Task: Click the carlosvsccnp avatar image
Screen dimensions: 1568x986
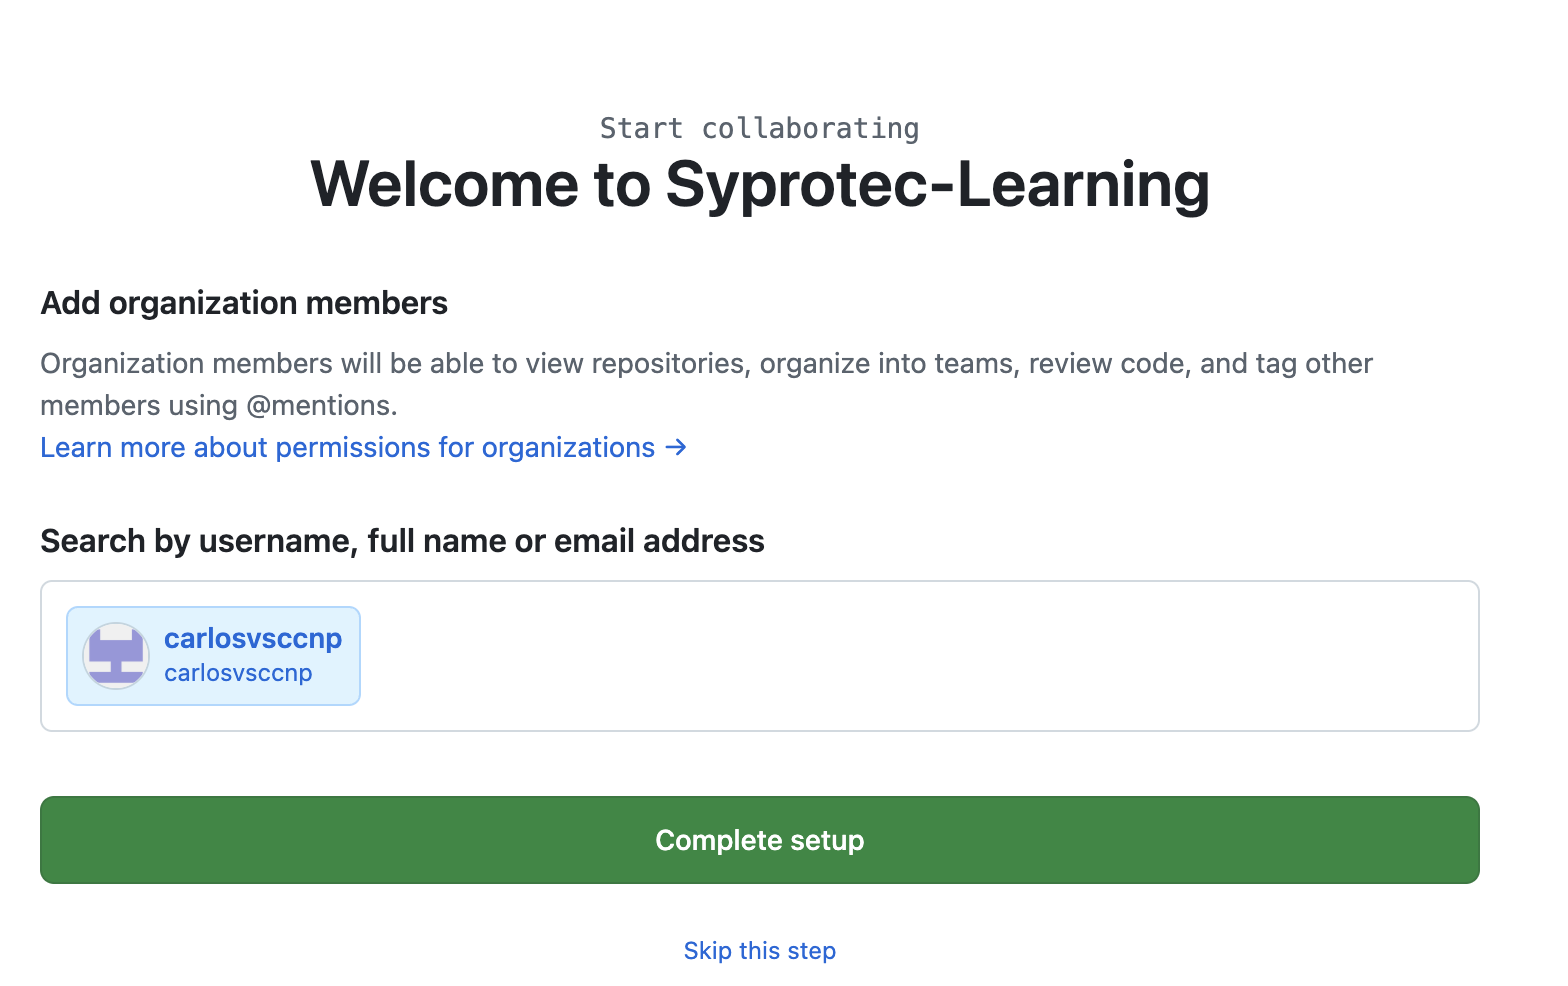Action: tap(116, 656)
